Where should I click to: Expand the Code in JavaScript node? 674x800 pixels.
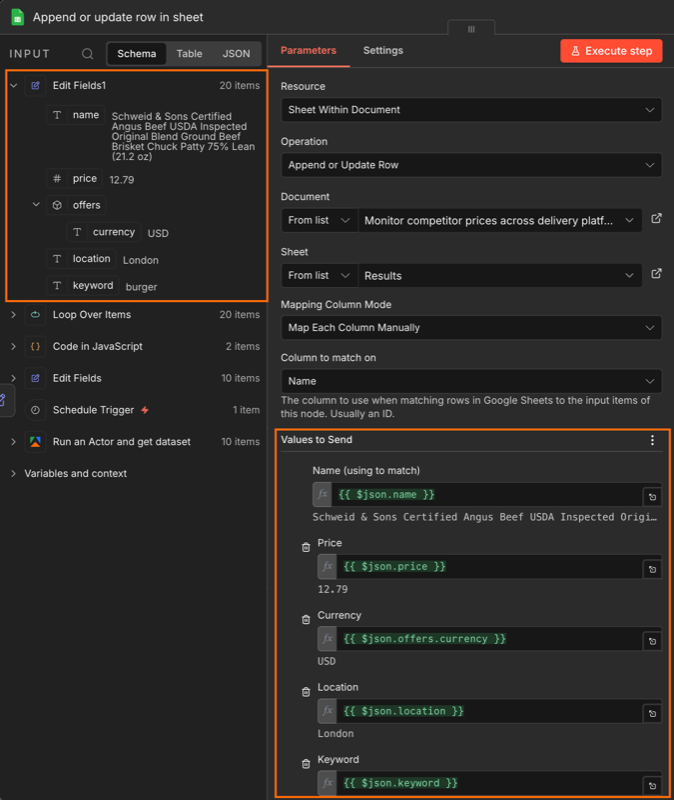point(13,346)
